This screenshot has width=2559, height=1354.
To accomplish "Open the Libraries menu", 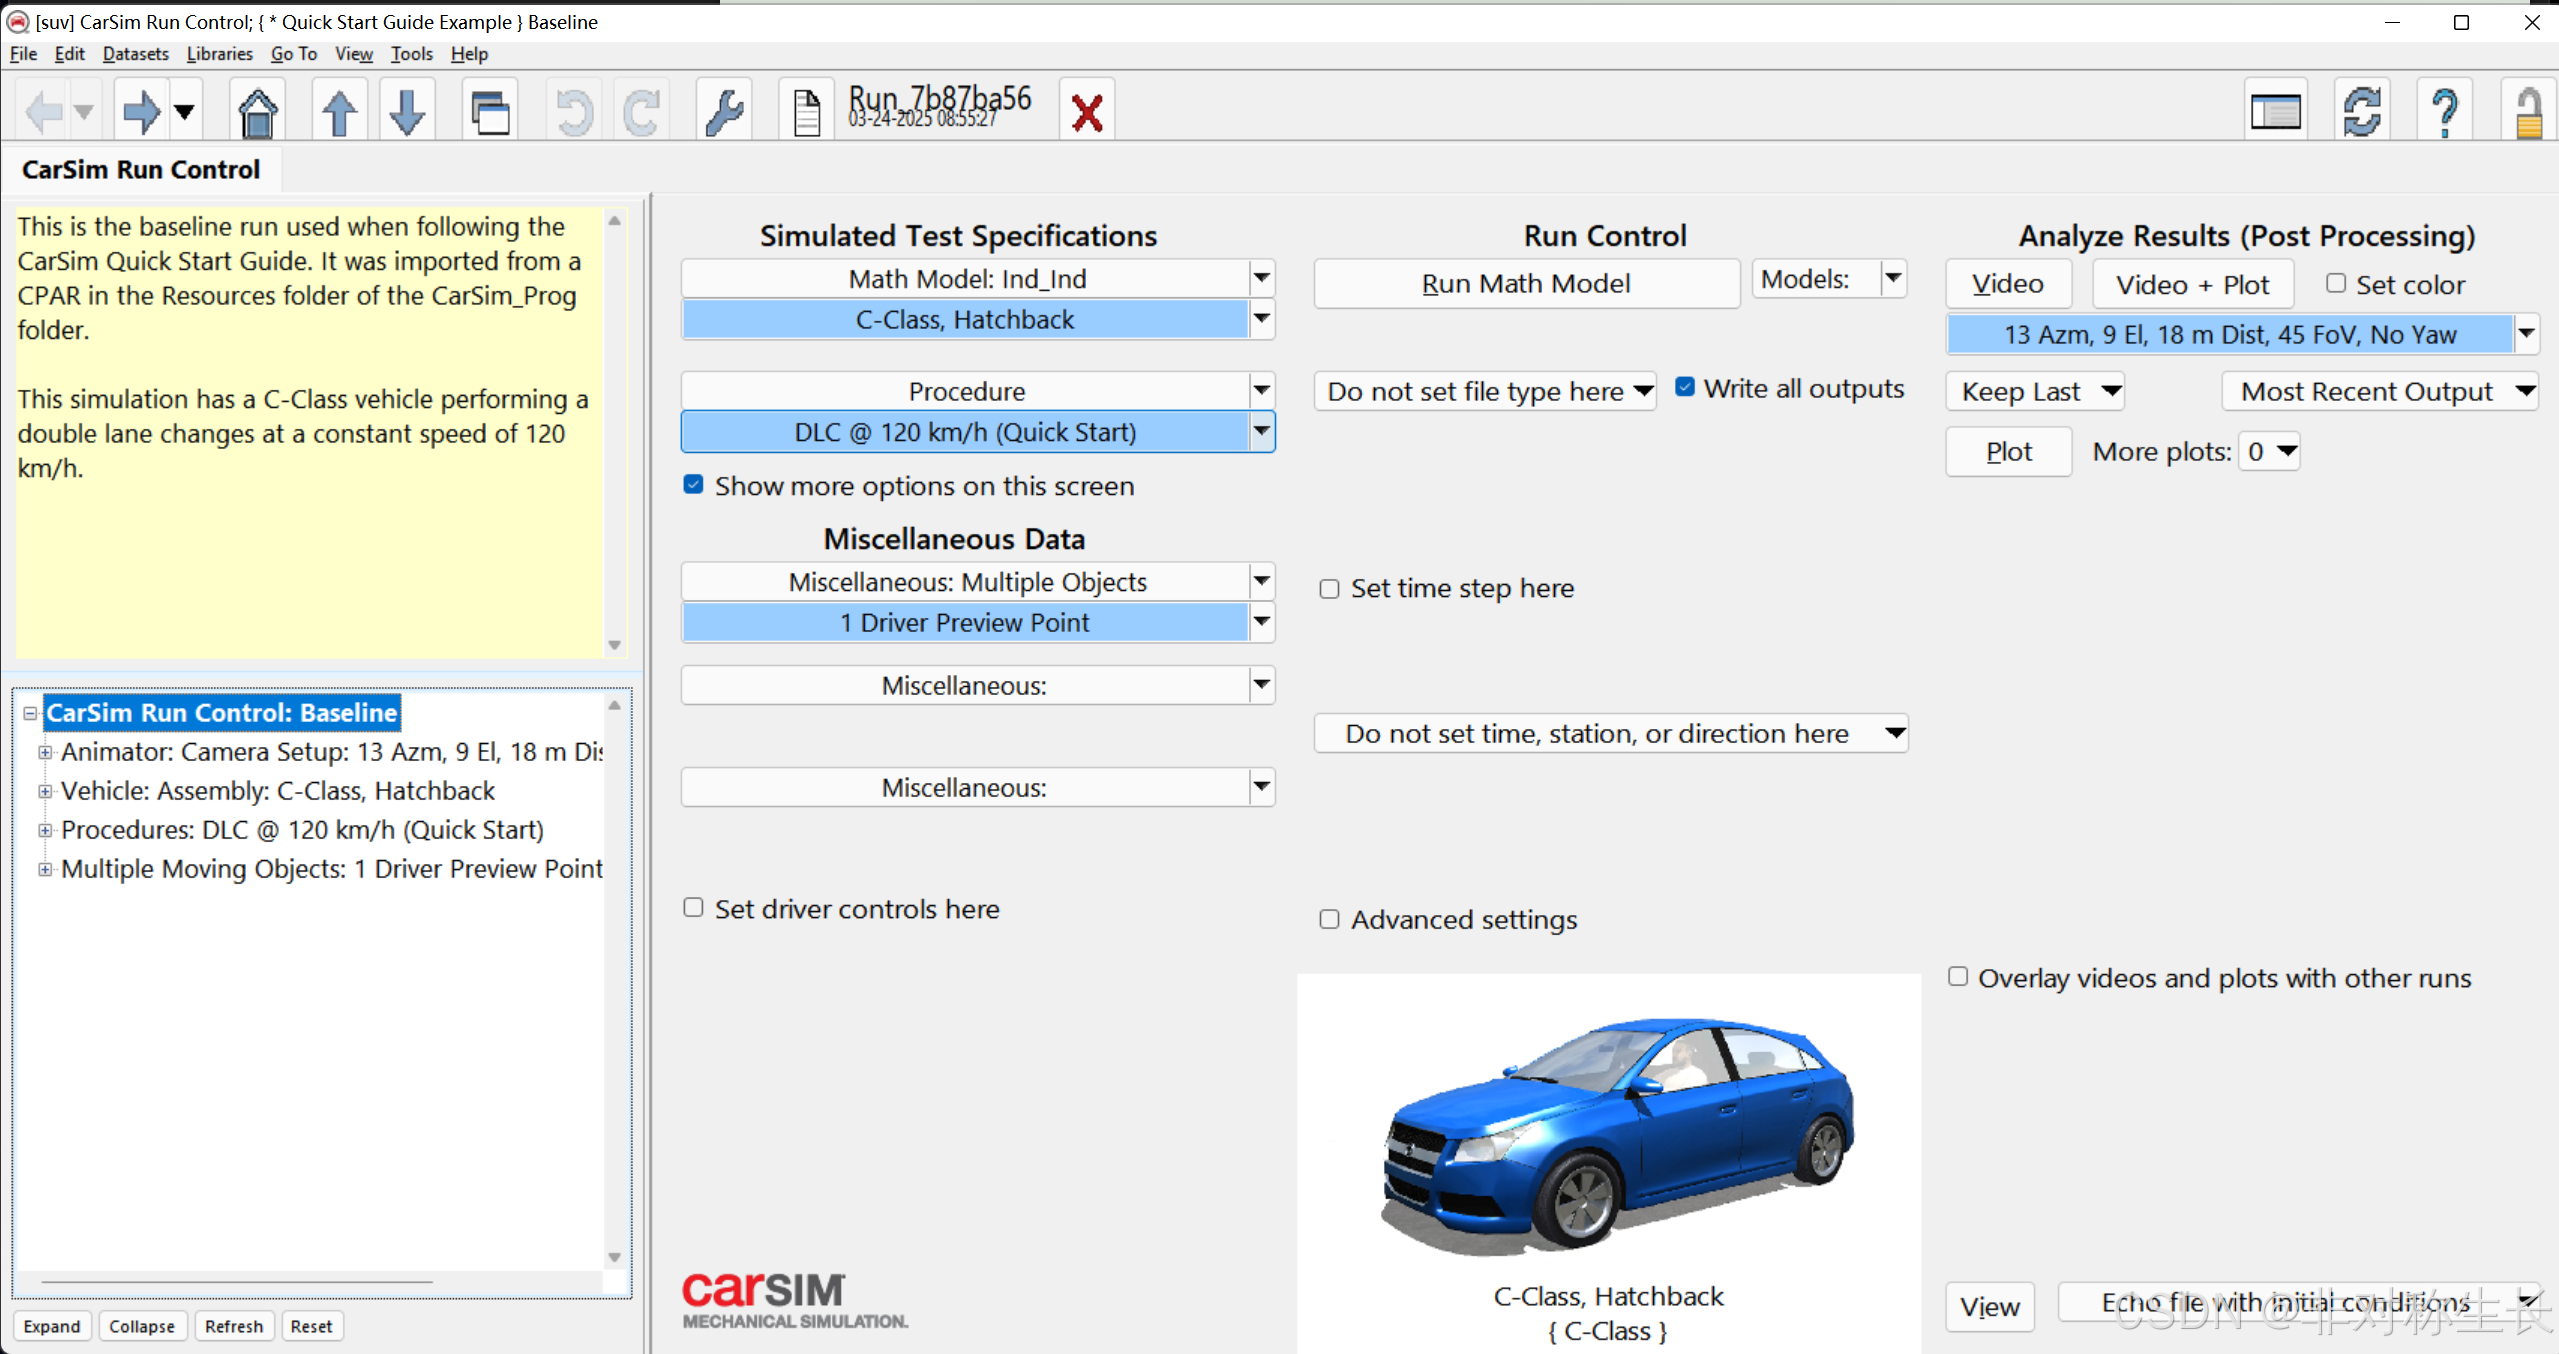I will (219, 54).
